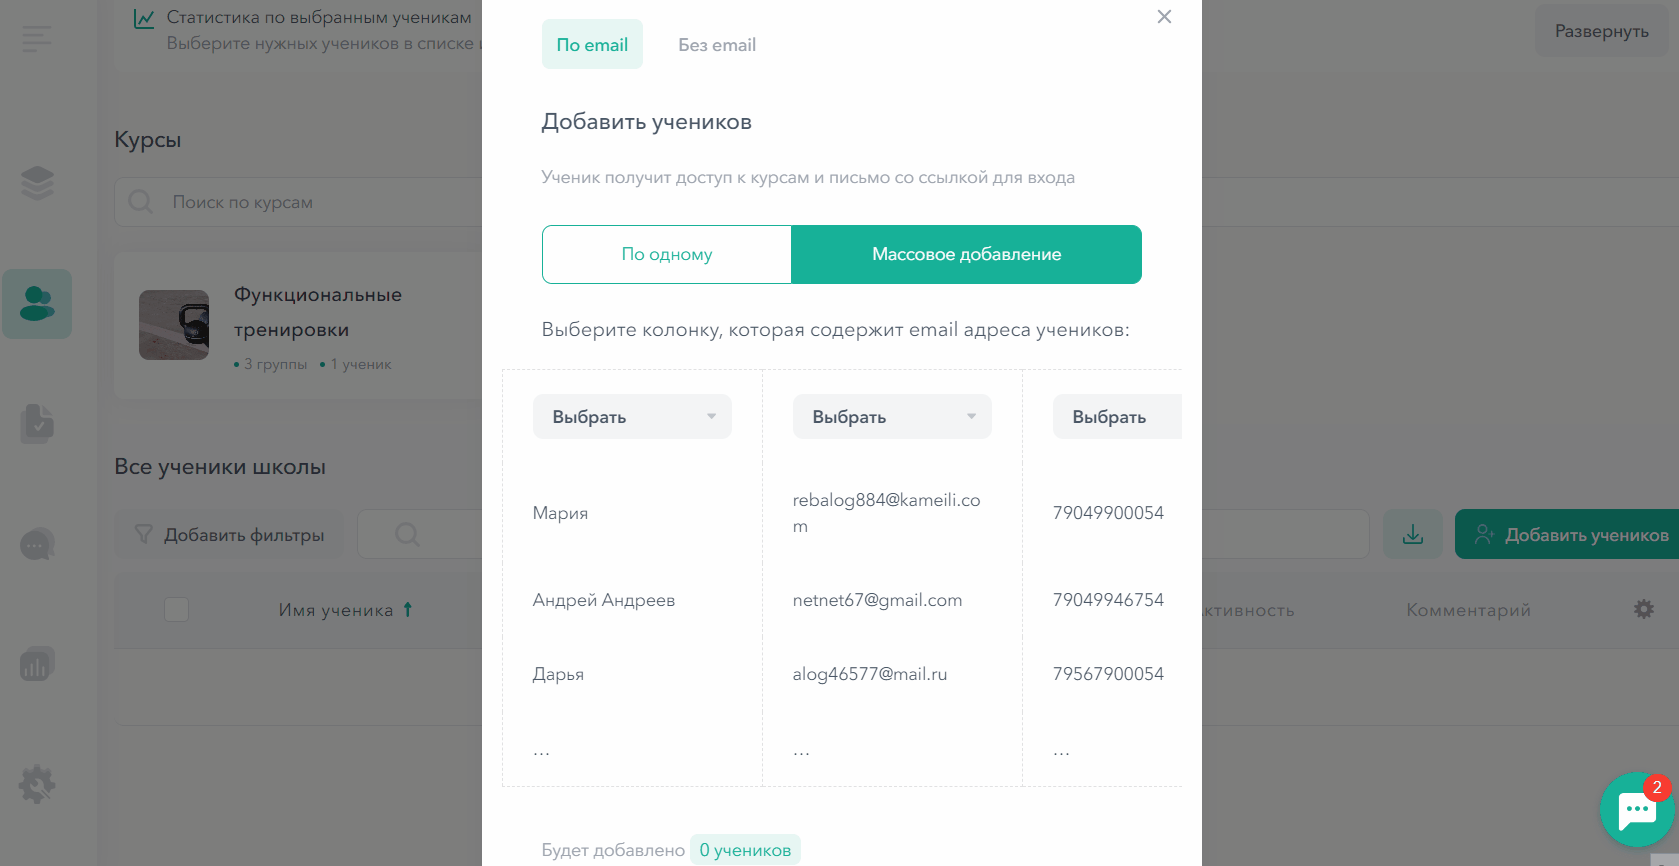This screenshot has height=866, width=1679.
Task: Open the courses layers icon in sidebar
Action: [37, 183]
